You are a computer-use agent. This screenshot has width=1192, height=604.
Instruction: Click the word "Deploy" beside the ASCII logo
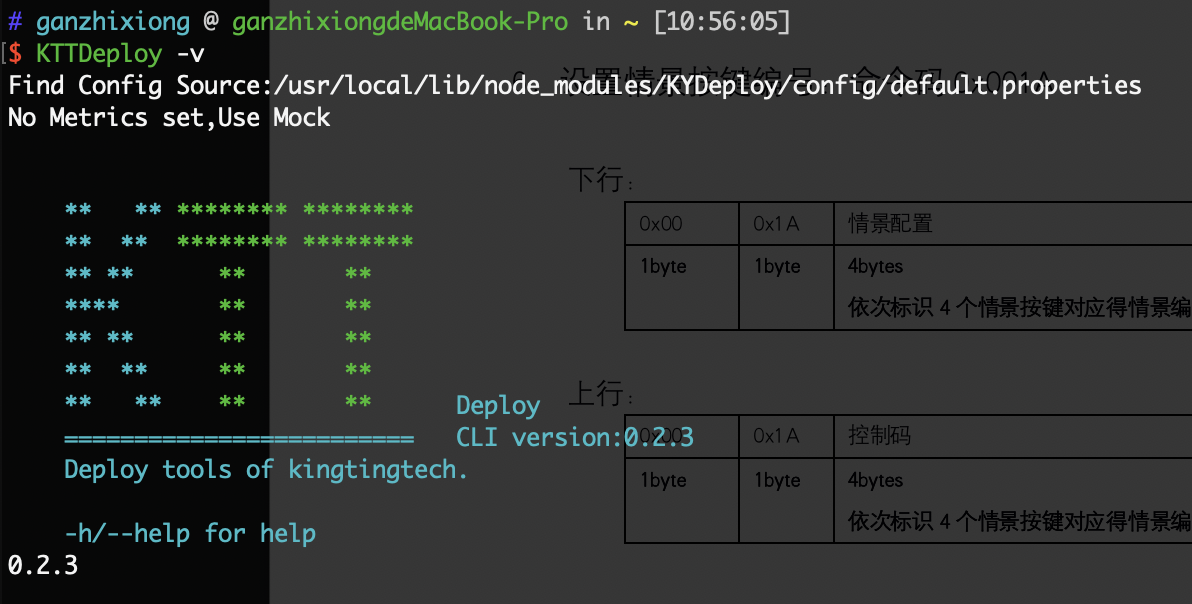coord(498,406)
